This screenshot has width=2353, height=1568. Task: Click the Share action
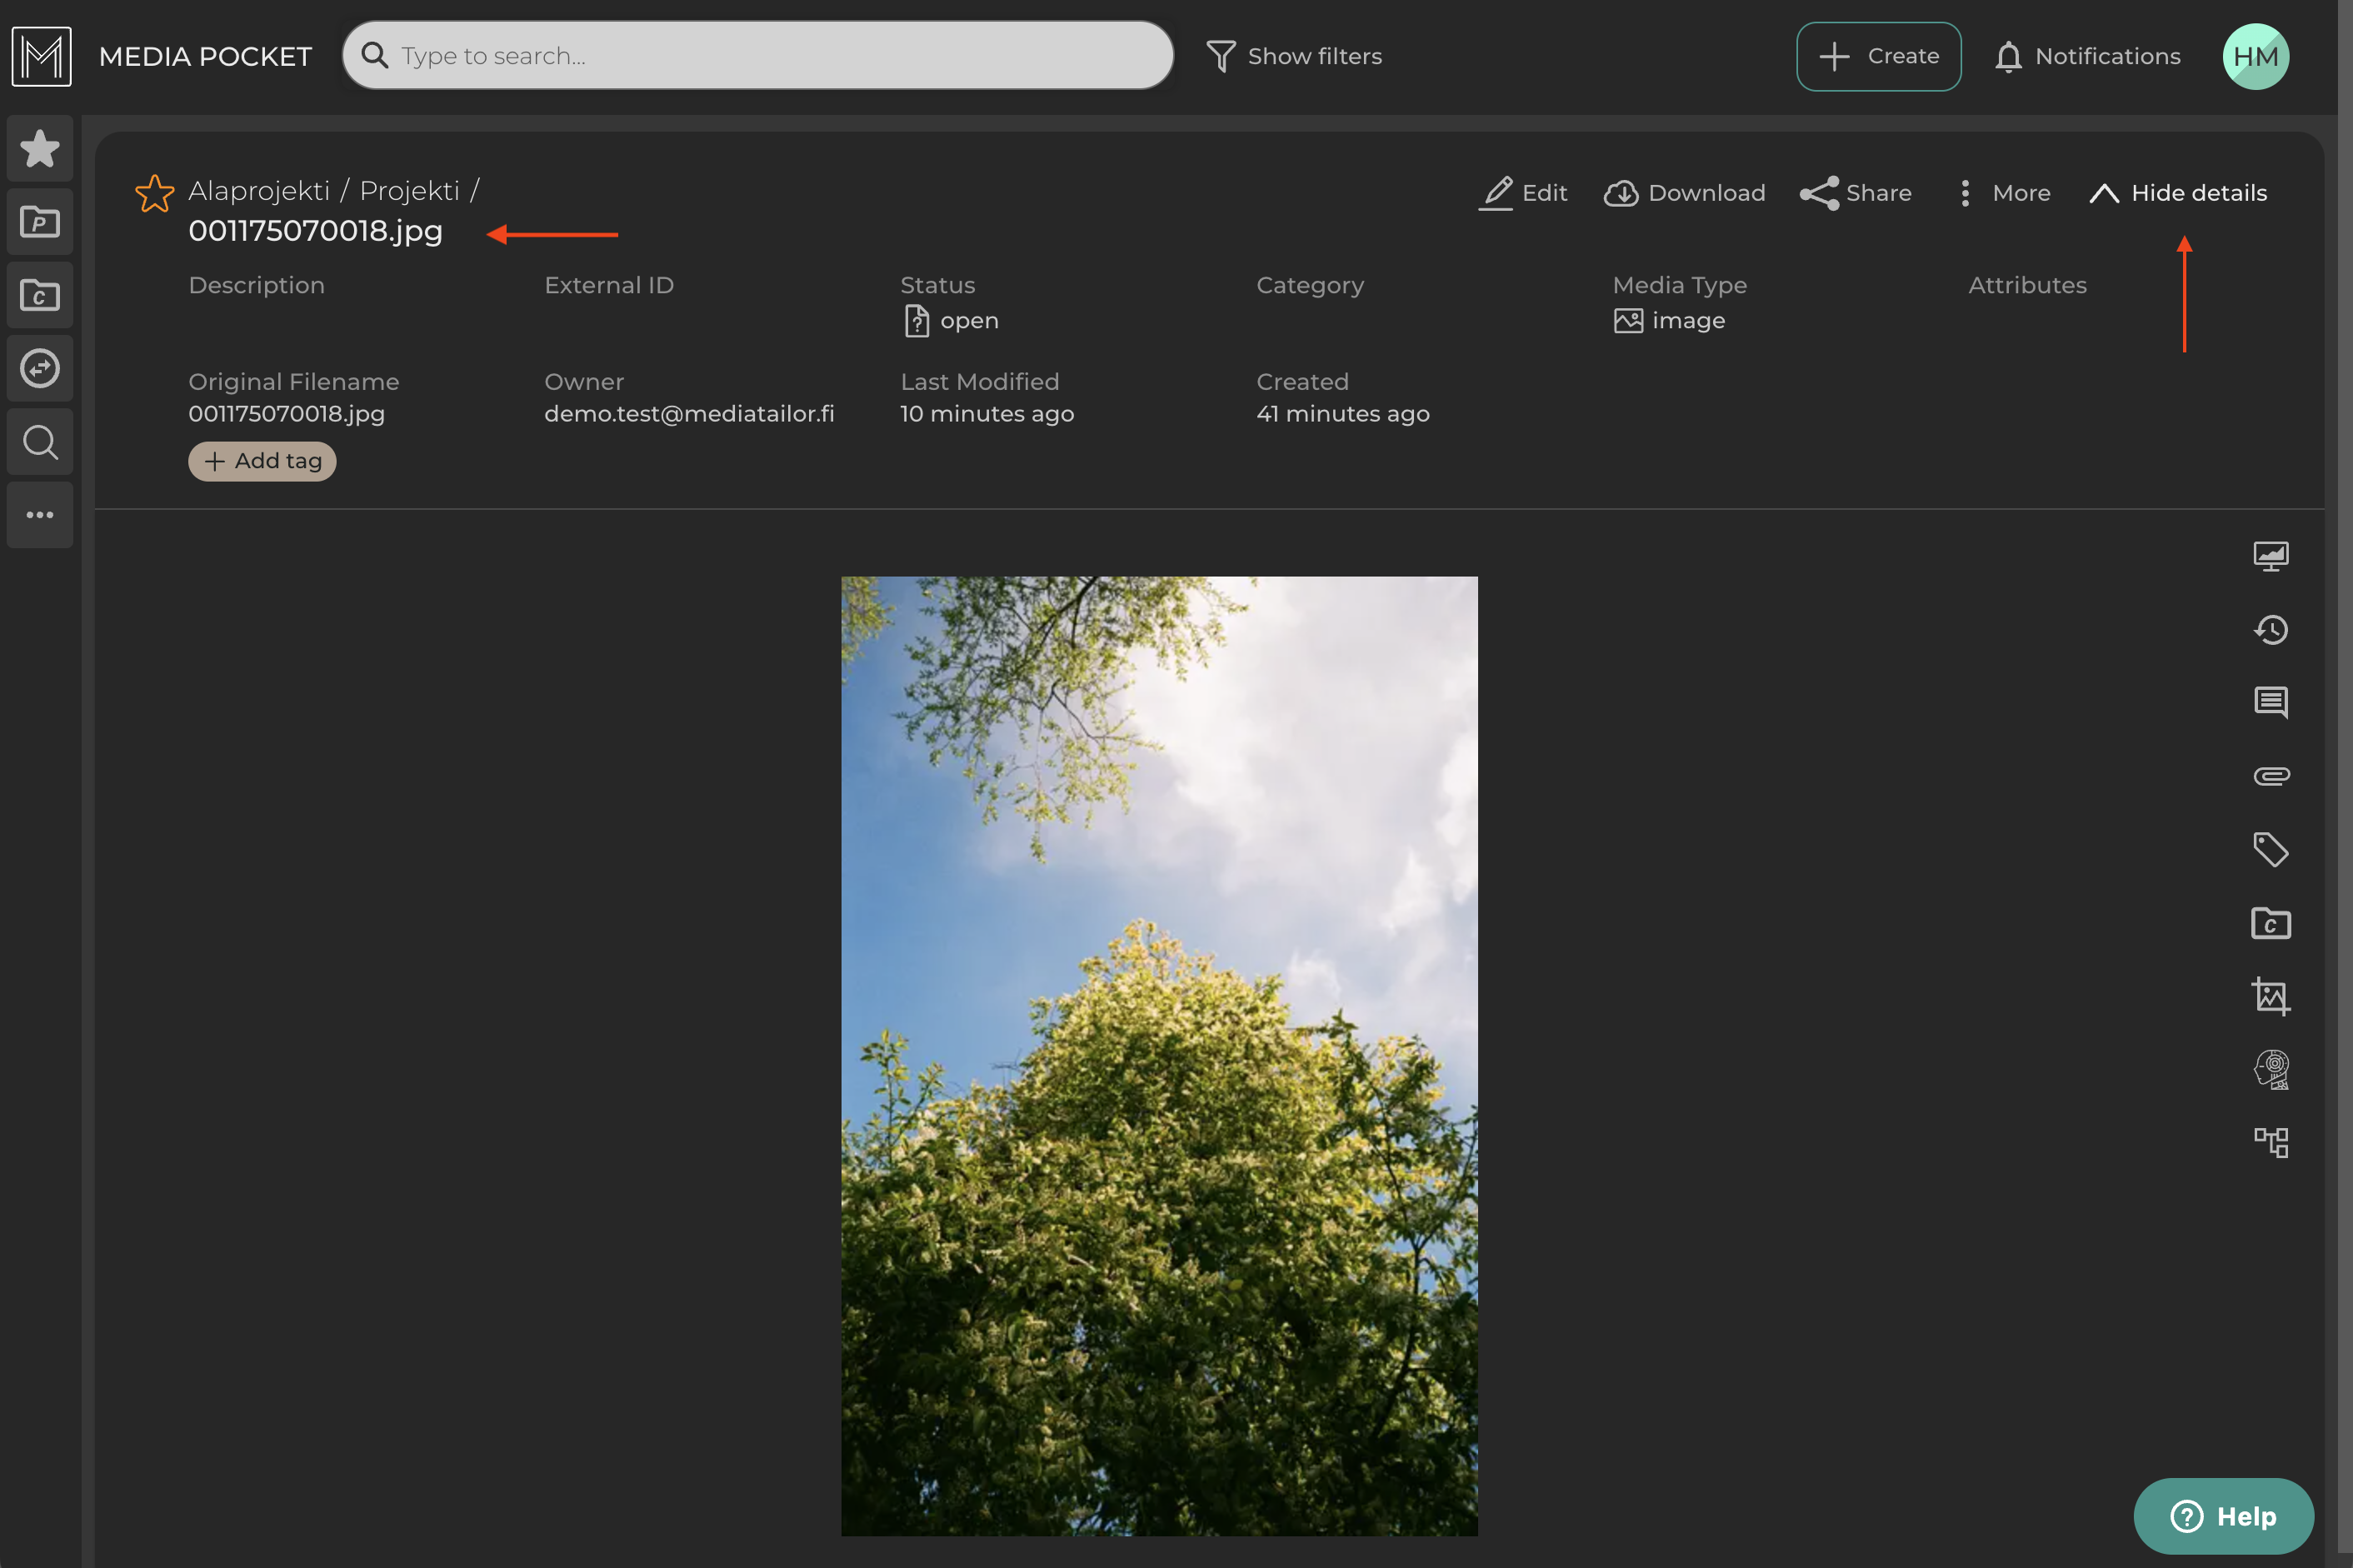coord(1856,193)
